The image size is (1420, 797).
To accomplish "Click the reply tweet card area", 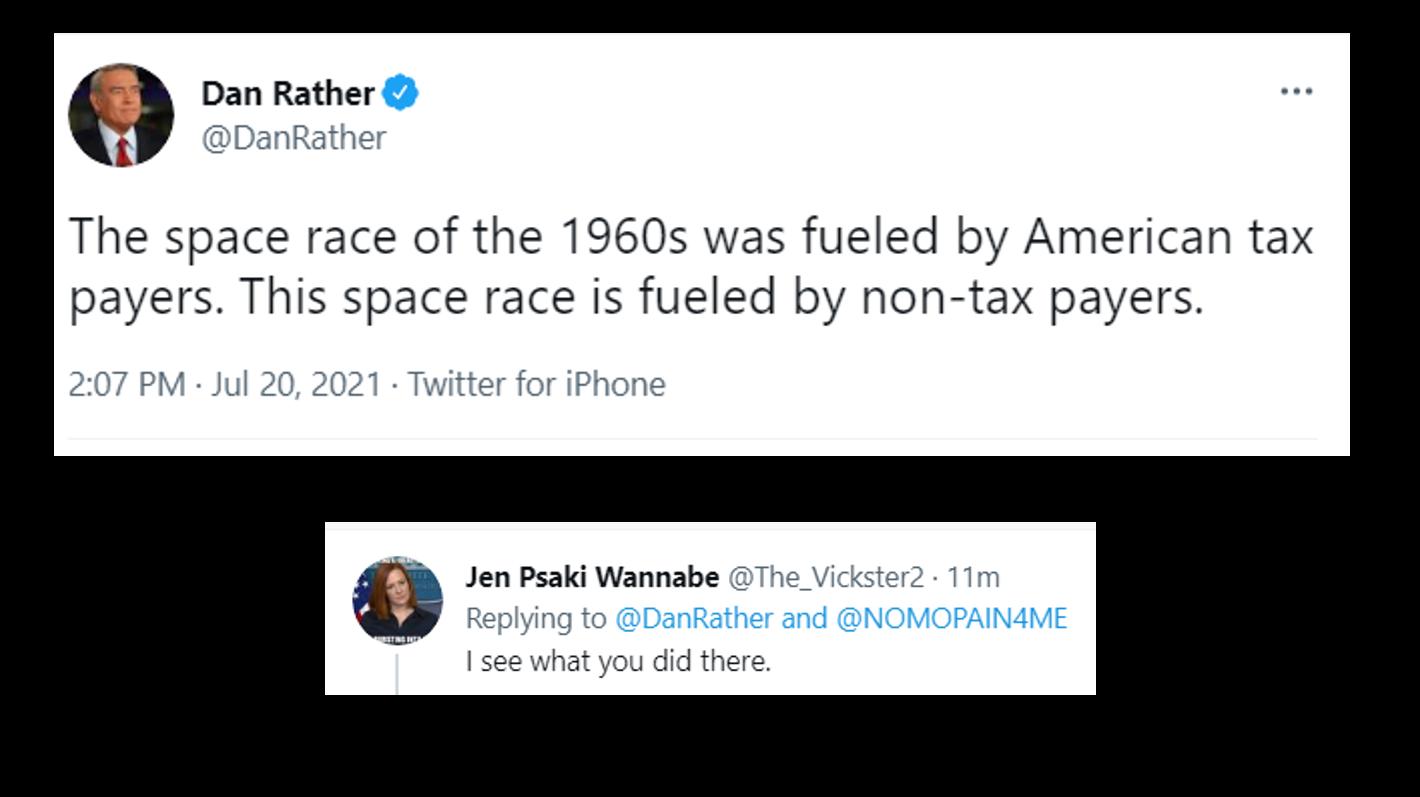I will click(710, 610).
